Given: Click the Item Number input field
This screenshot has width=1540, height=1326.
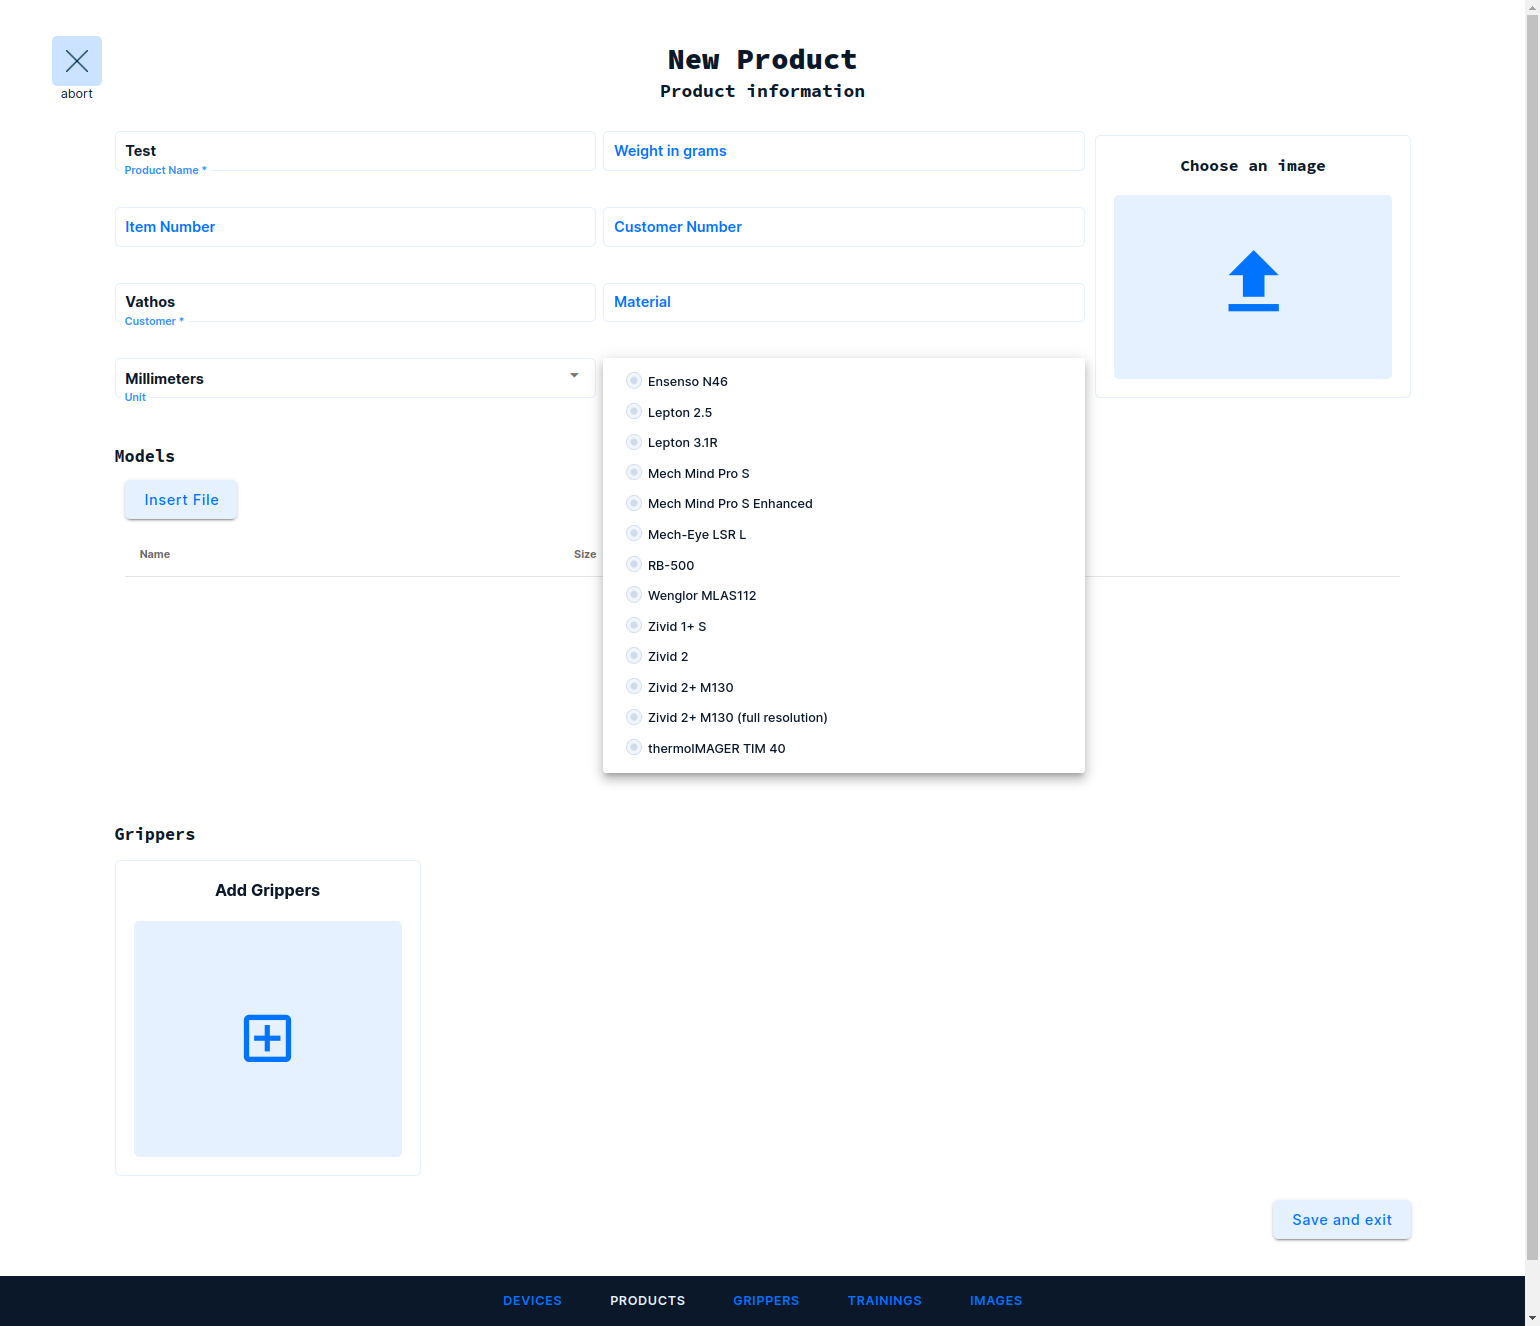Looking at the screenshot, I should click(355, 227).
